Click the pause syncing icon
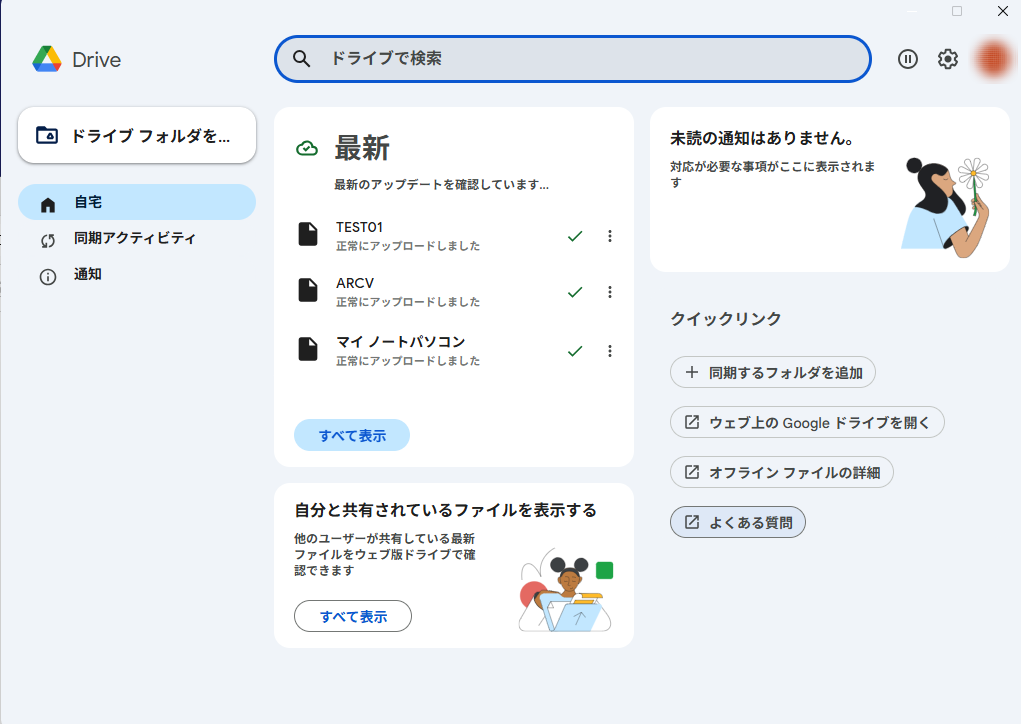 [908, 59]
